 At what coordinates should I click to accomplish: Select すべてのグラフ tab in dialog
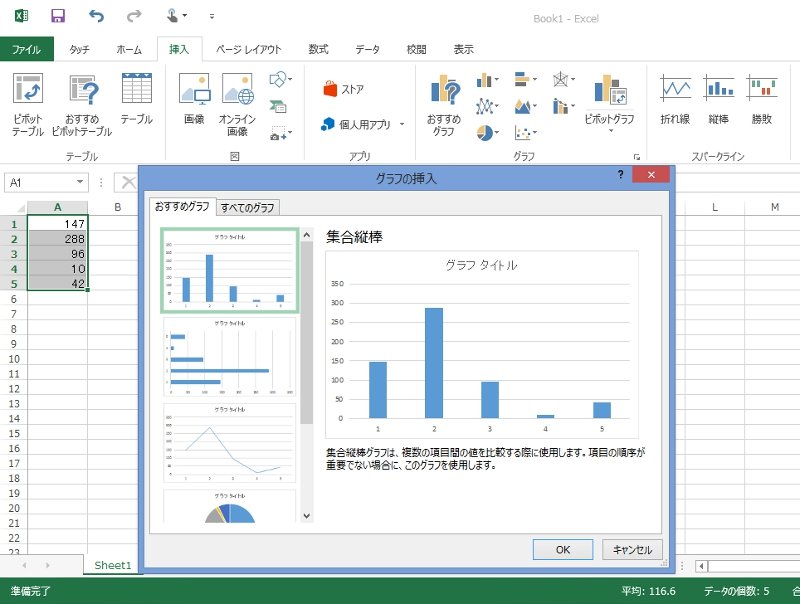247,208
